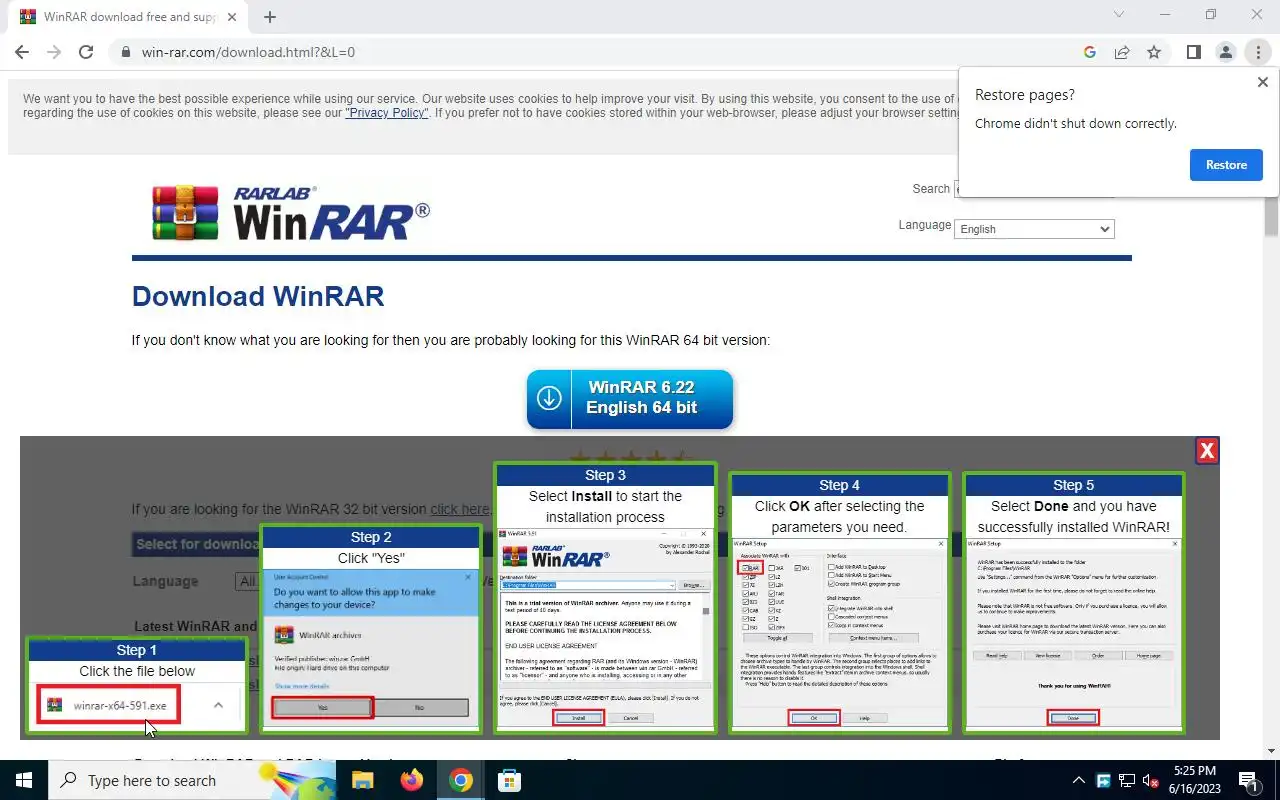Viewport: 1280px width, 800px height.
Task: Launch Firefox from the taskbar
Action: pyautogui.click(x=411, y=780)
